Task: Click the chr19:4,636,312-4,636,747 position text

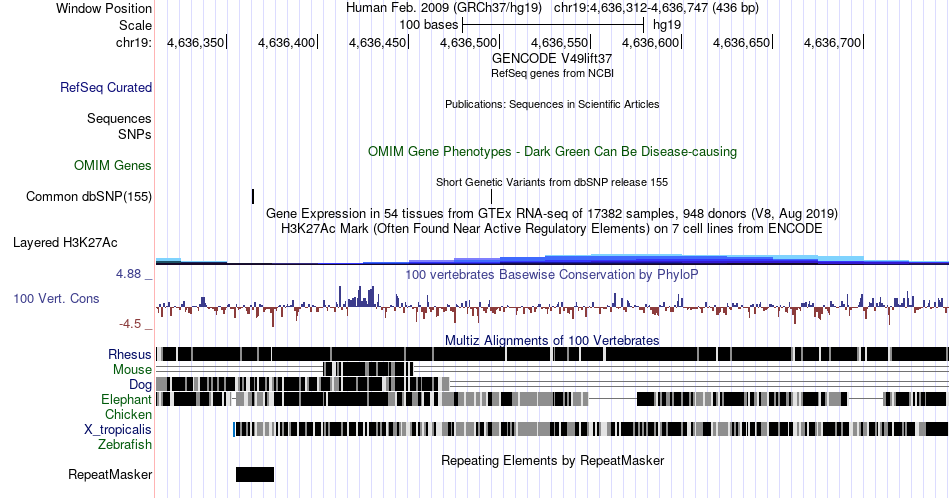Action: tap(656, 8)
